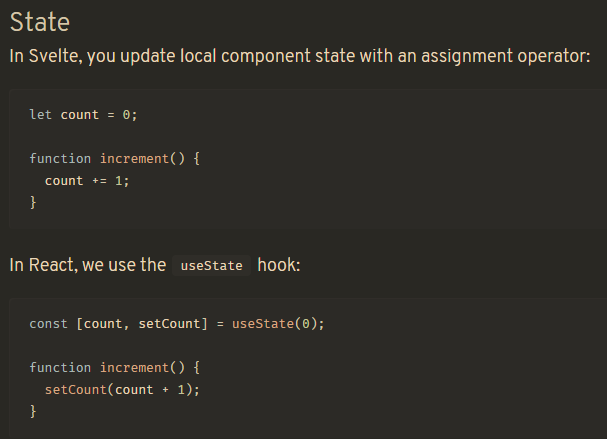Click the line "let count = 0;"
This screenshot has width=607, height=439.
(83, 115)
